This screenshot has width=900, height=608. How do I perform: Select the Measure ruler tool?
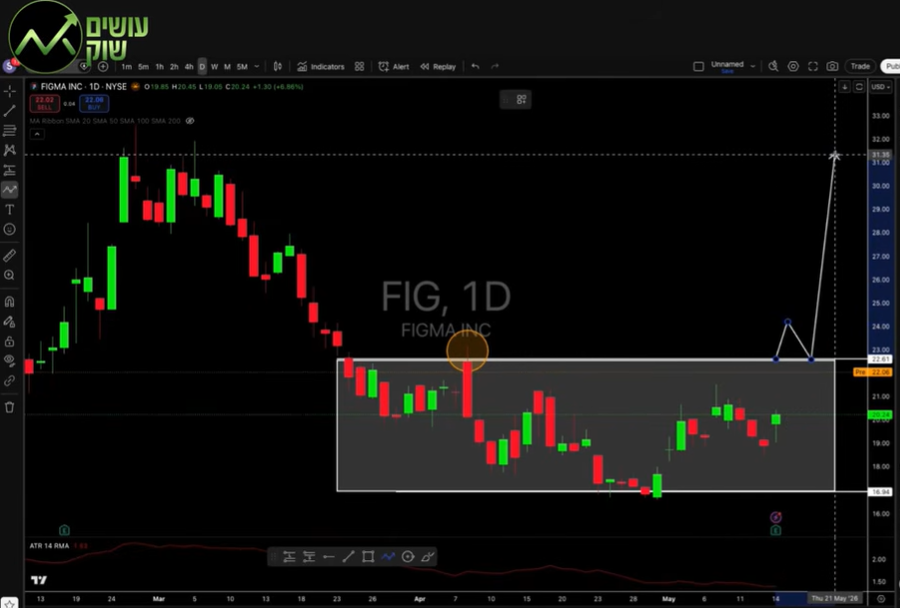[10, 255]
